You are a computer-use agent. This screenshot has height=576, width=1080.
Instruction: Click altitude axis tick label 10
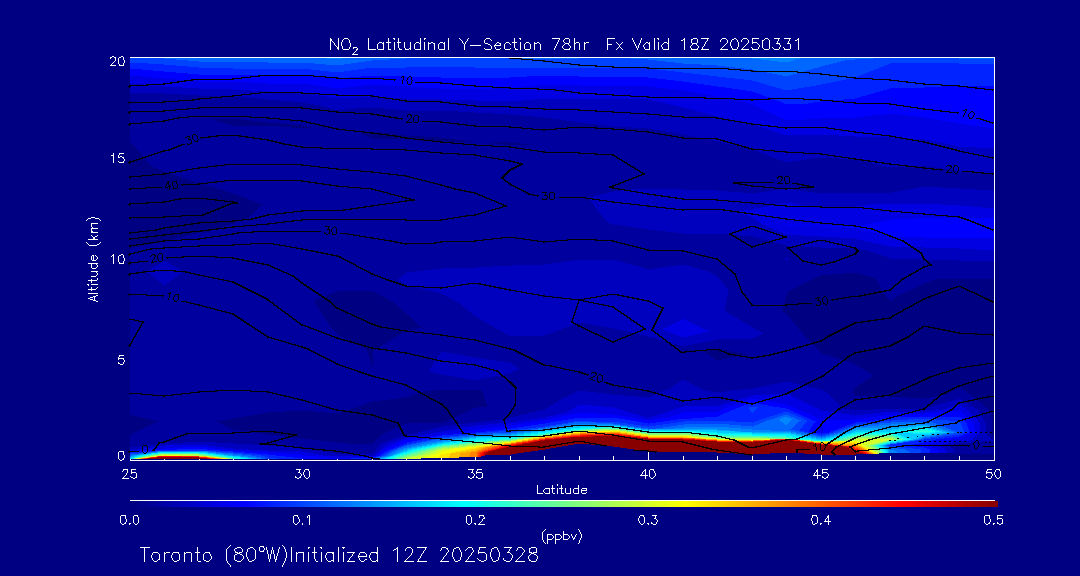[117, 259]
